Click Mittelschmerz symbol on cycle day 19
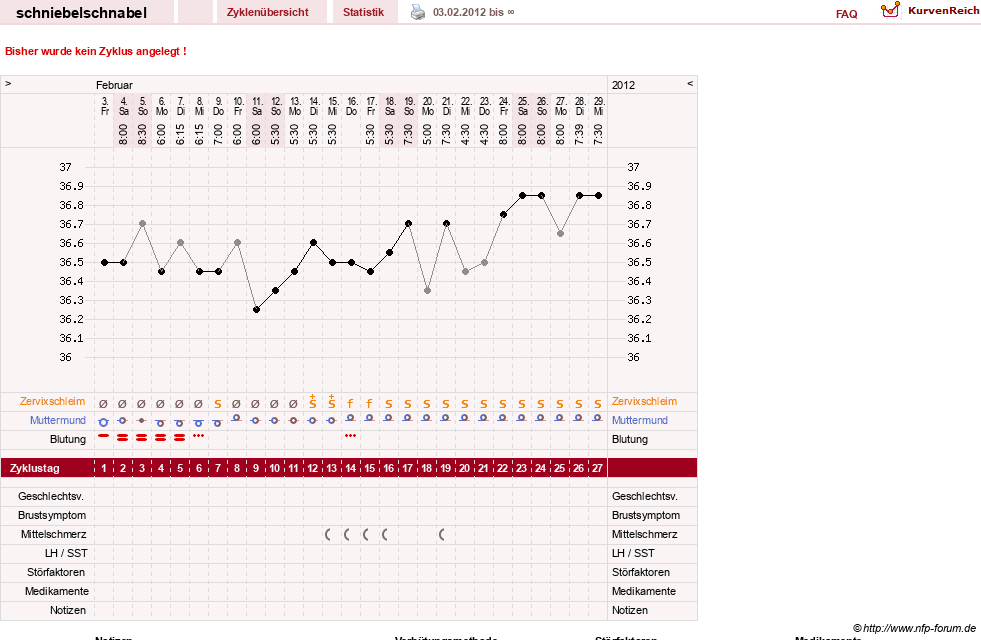Viewport: 981px width, 640px height. [x=442, y=534]
